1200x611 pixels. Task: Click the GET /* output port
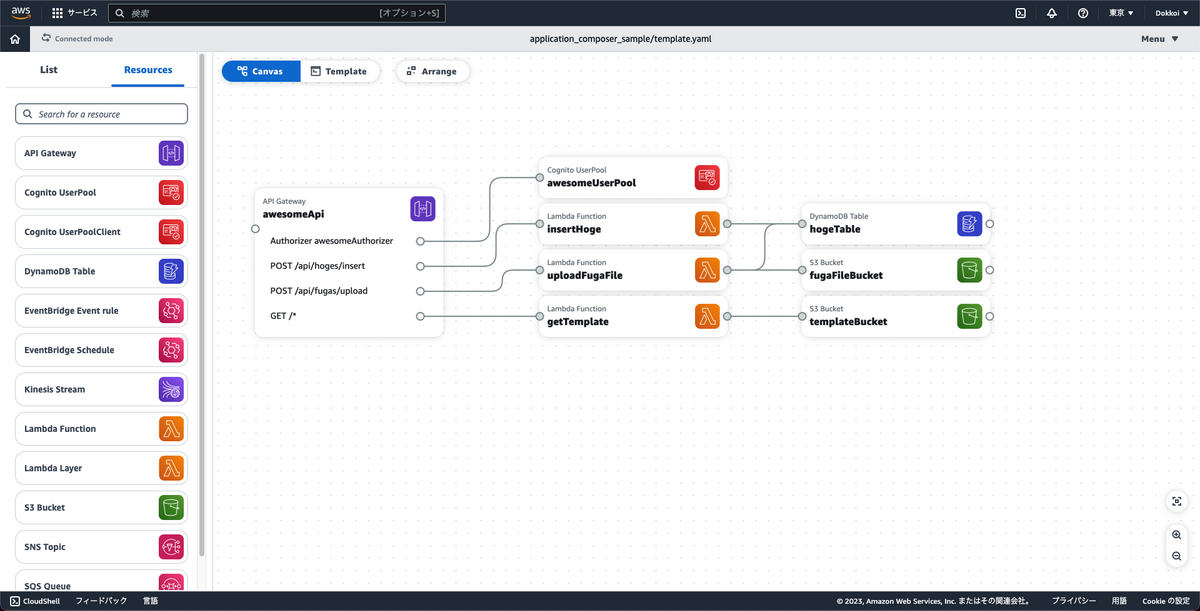420,316
